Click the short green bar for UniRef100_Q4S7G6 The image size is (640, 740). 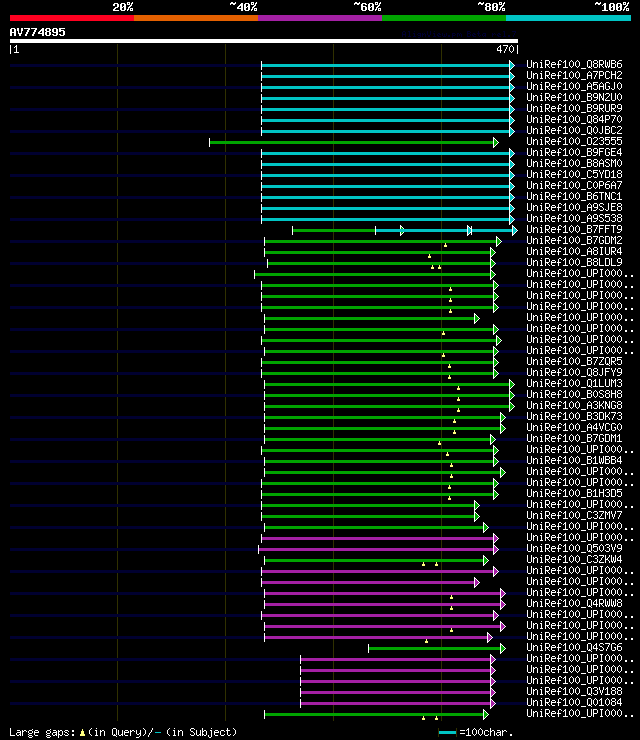(437, 648)
